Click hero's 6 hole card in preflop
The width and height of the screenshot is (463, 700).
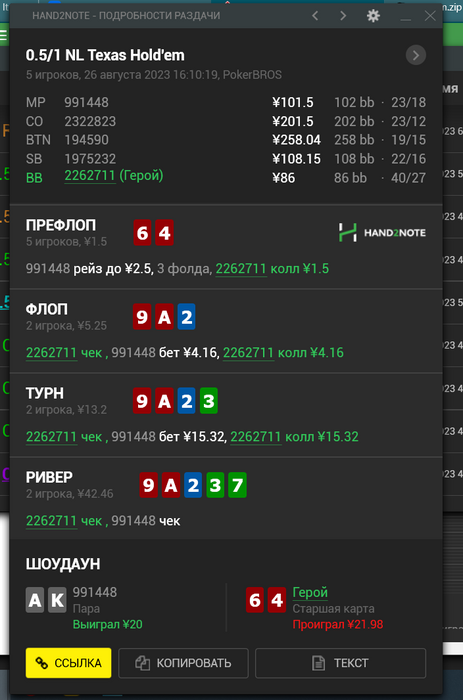coord(142,233)
